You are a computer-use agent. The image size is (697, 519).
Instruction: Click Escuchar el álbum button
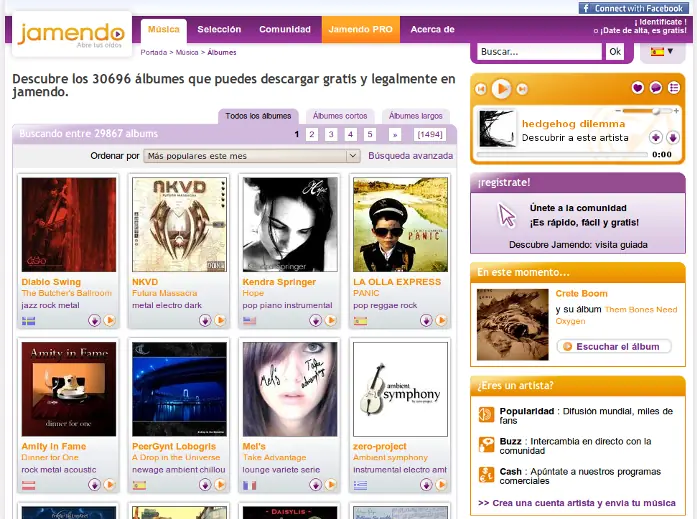[614, 347]
